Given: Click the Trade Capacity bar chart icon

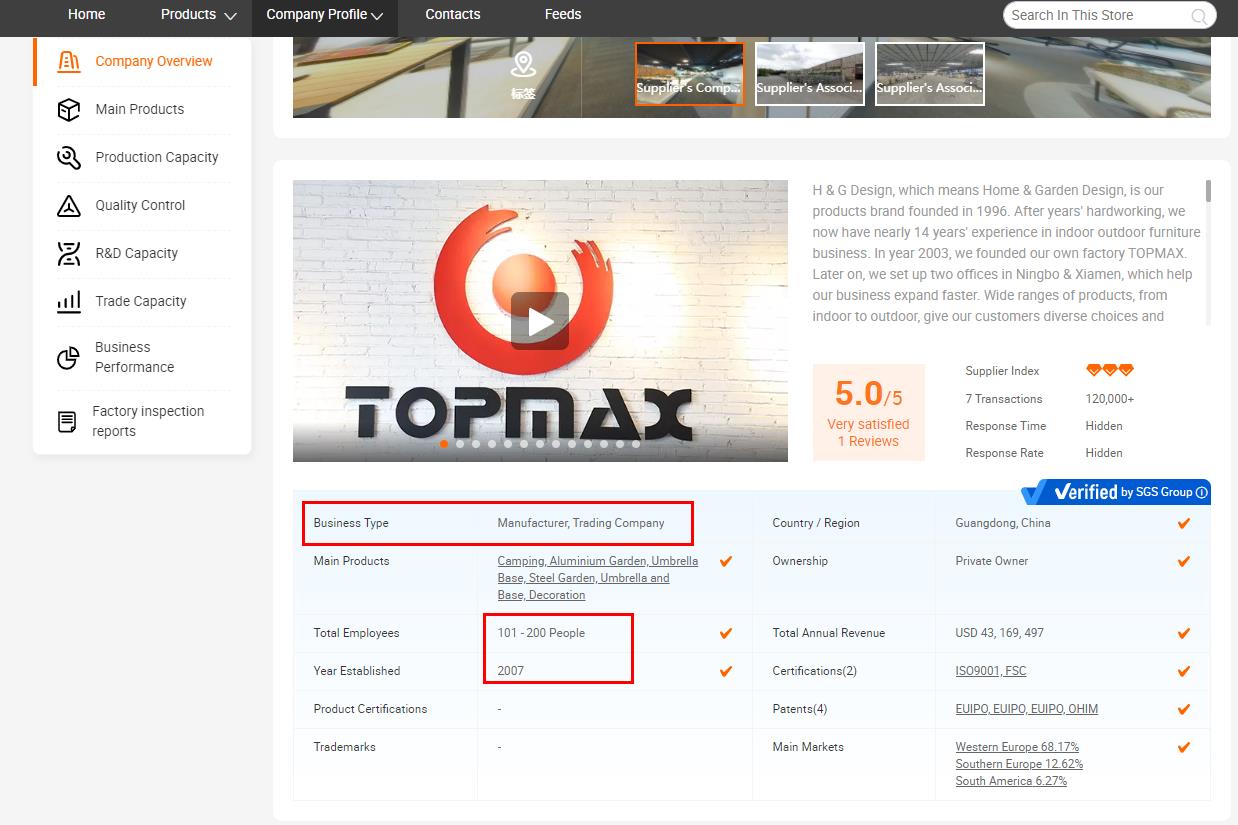Looking at the screenshot, I should pyautogui.click(x=69, y=301).
